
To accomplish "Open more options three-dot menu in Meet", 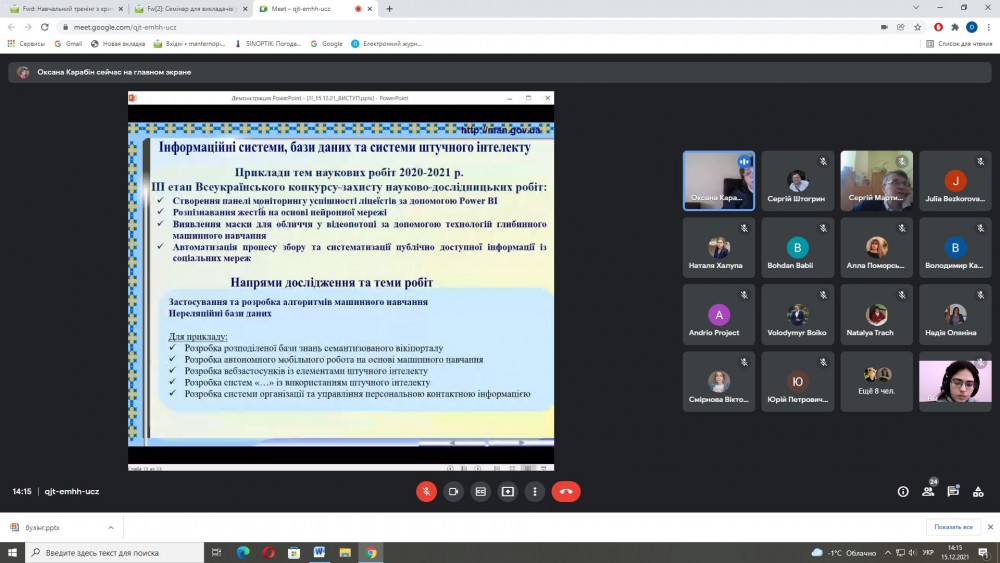I will point(535,492).
